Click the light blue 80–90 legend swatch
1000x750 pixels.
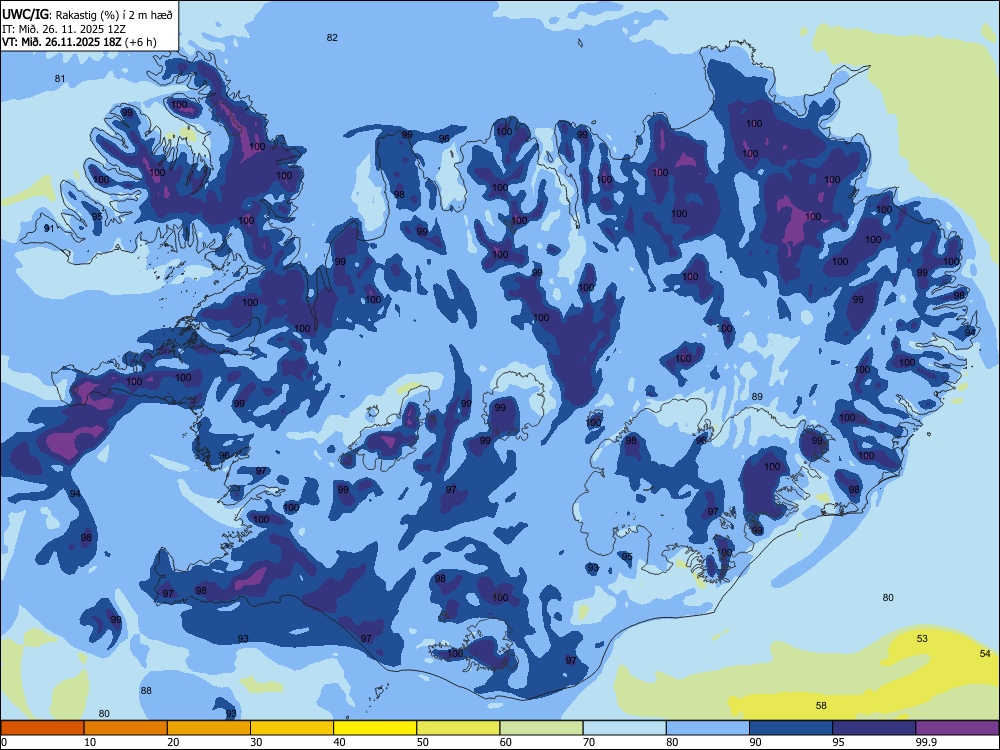(708, 728)
